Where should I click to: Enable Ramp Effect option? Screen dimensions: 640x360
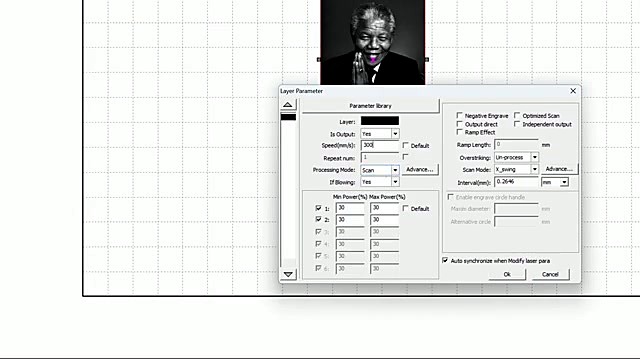click(459, 132)
